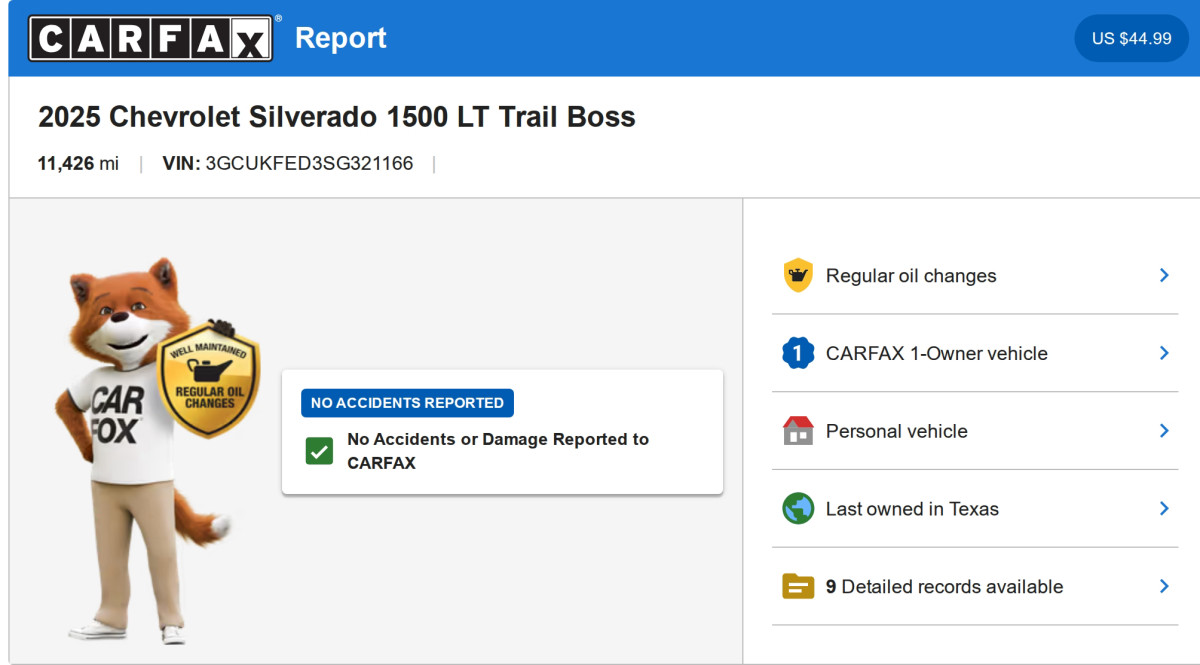The width and height of the screenshot is (1200, 665).
Task: Expand the Regular oil changes chevron
Action: click(1164, 275)
